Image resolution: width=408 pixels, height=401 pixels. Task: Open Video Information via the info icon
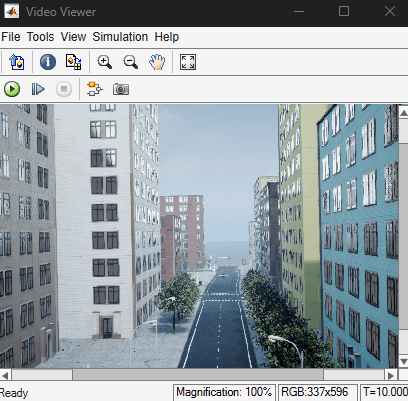click(48, 62)
